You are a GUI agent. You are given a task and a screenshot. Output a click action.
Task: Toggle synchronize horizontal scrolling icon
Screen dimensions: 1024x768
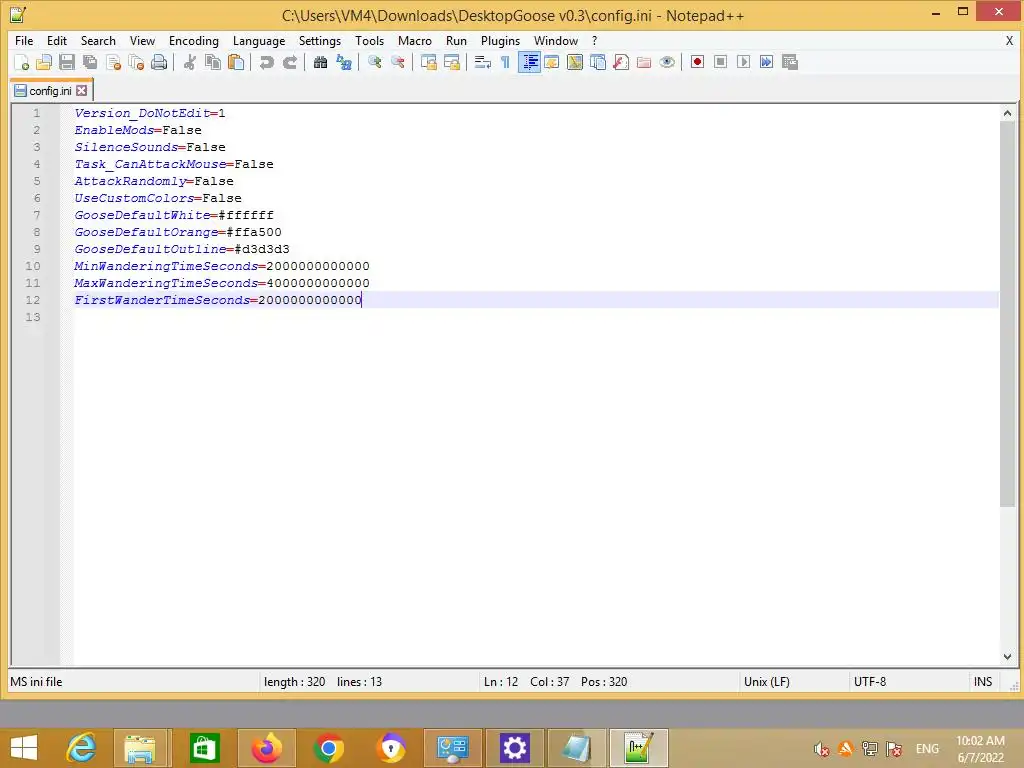click(x=451, y=62)
